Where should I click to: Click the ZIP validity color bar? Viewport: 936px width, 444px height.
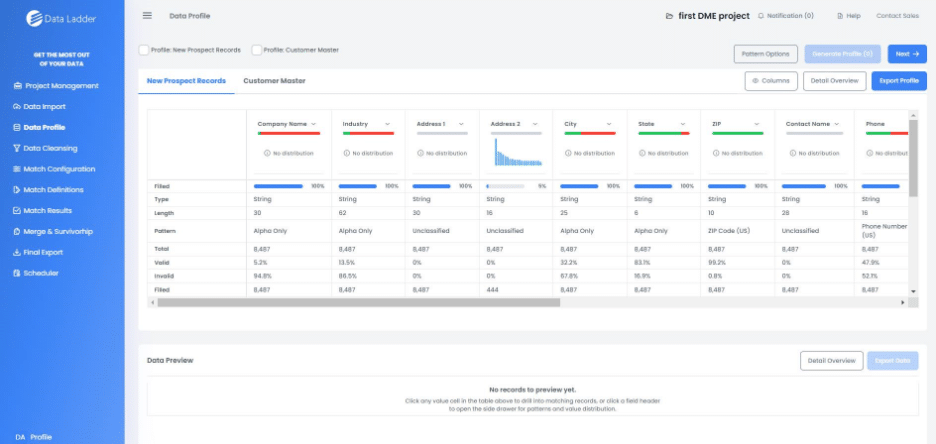(738, 133)
